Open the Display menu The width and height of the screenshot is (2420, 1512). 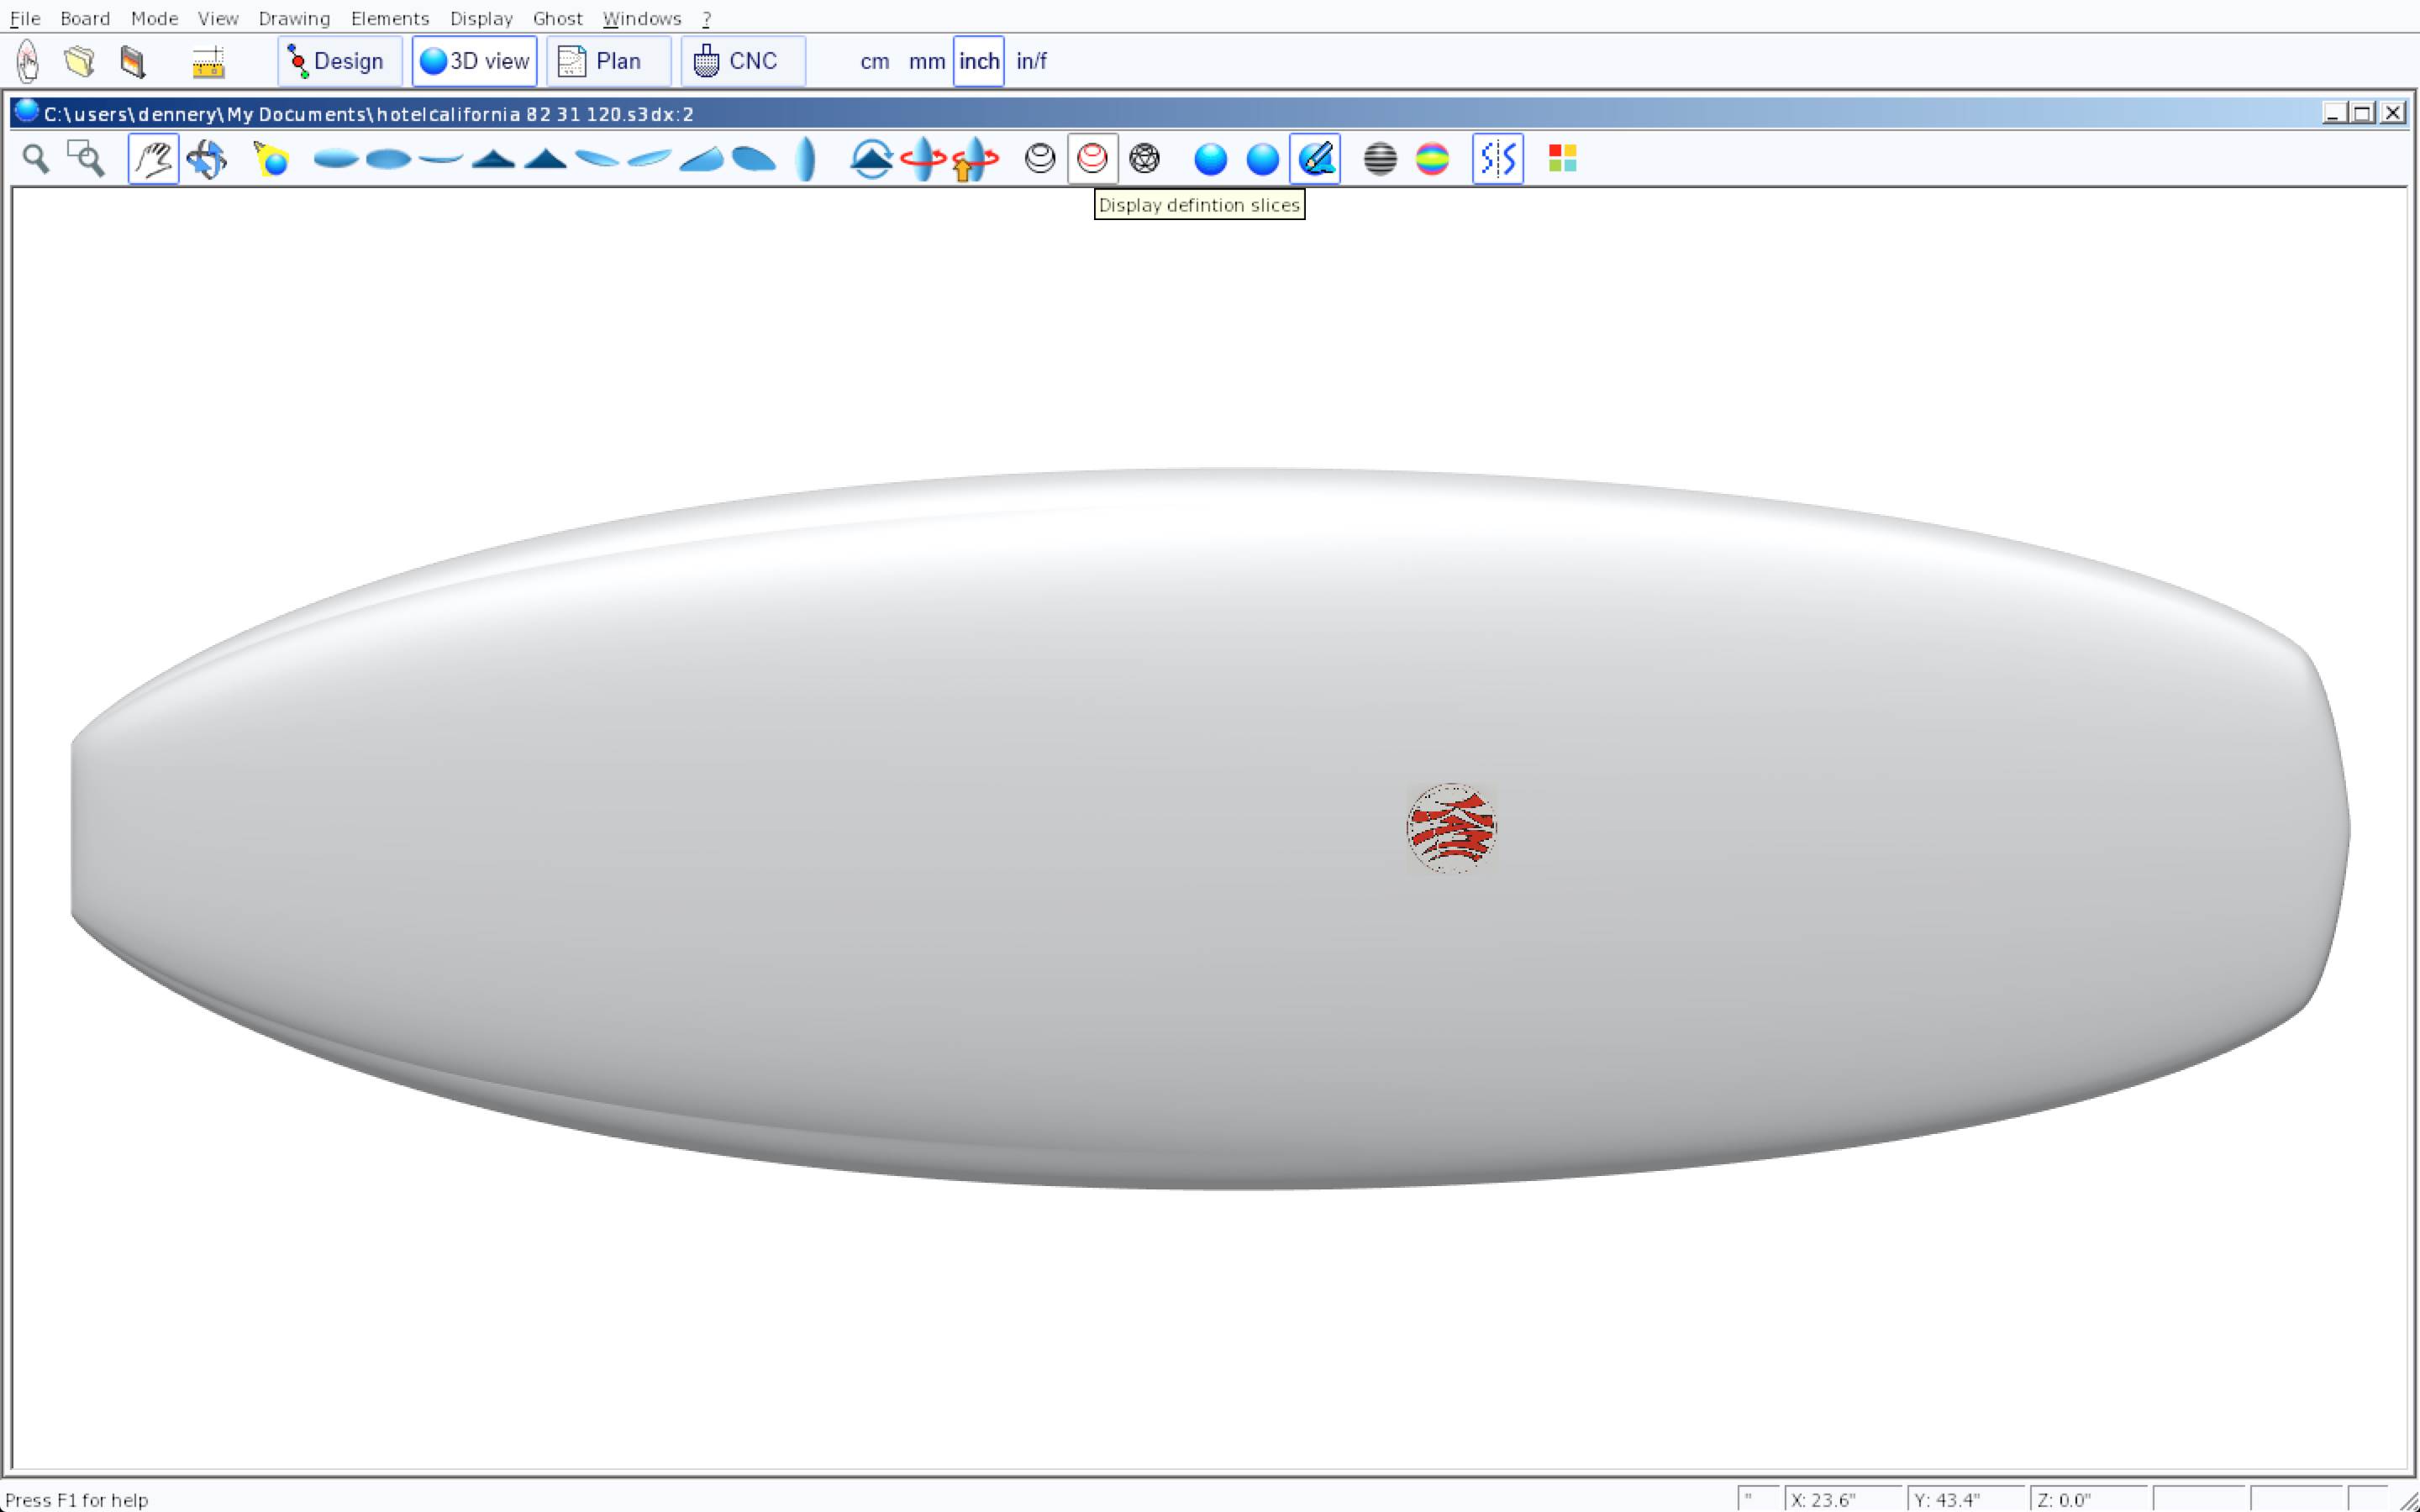[480, 18]
